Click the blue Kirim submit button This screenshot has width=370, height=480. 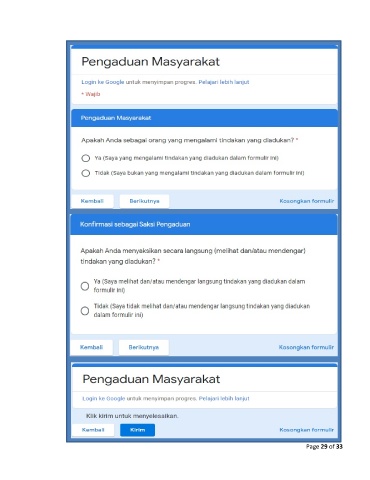[x=137, y=430]
